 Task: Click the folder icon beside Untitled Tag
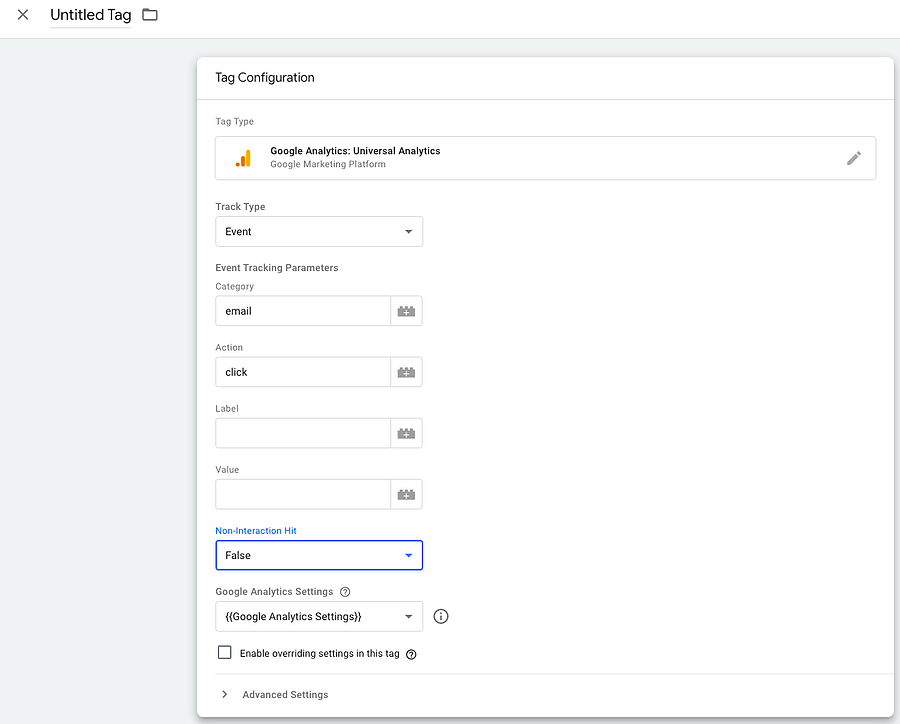tap(150, 15)
